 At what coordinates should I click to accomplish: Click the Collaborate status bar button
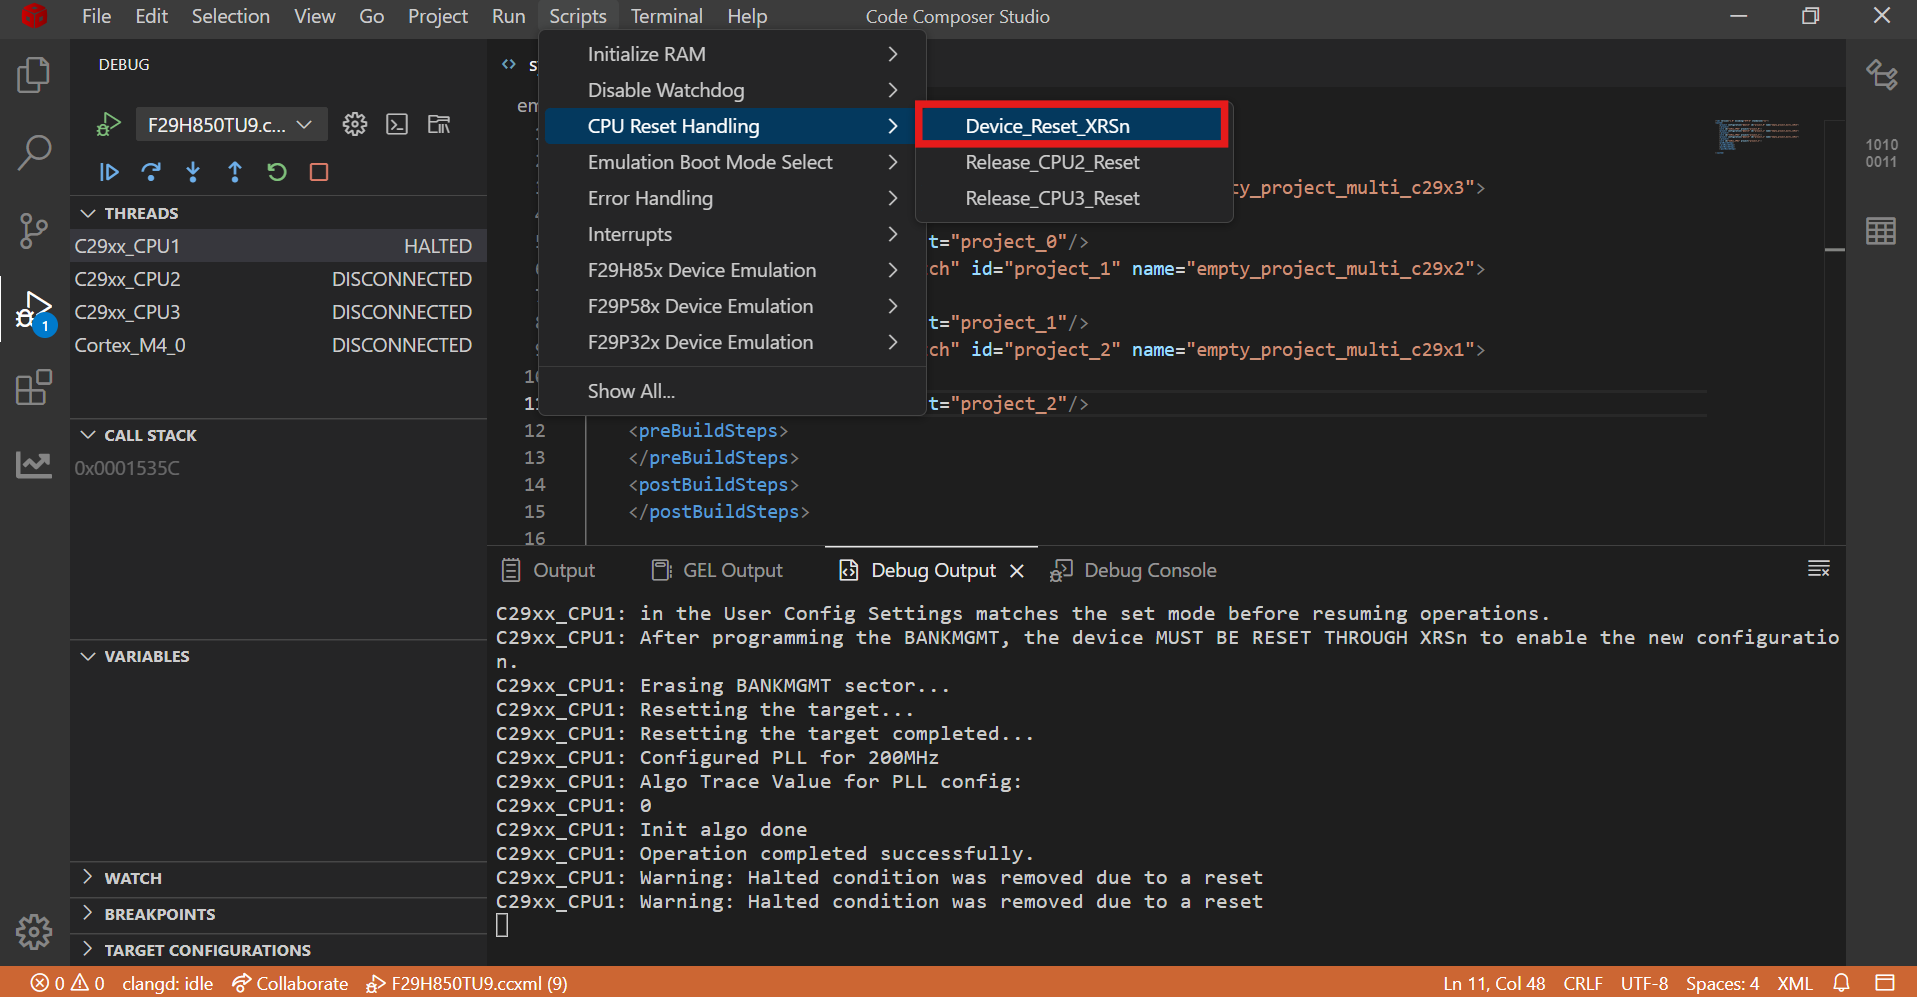coord(290,984)
